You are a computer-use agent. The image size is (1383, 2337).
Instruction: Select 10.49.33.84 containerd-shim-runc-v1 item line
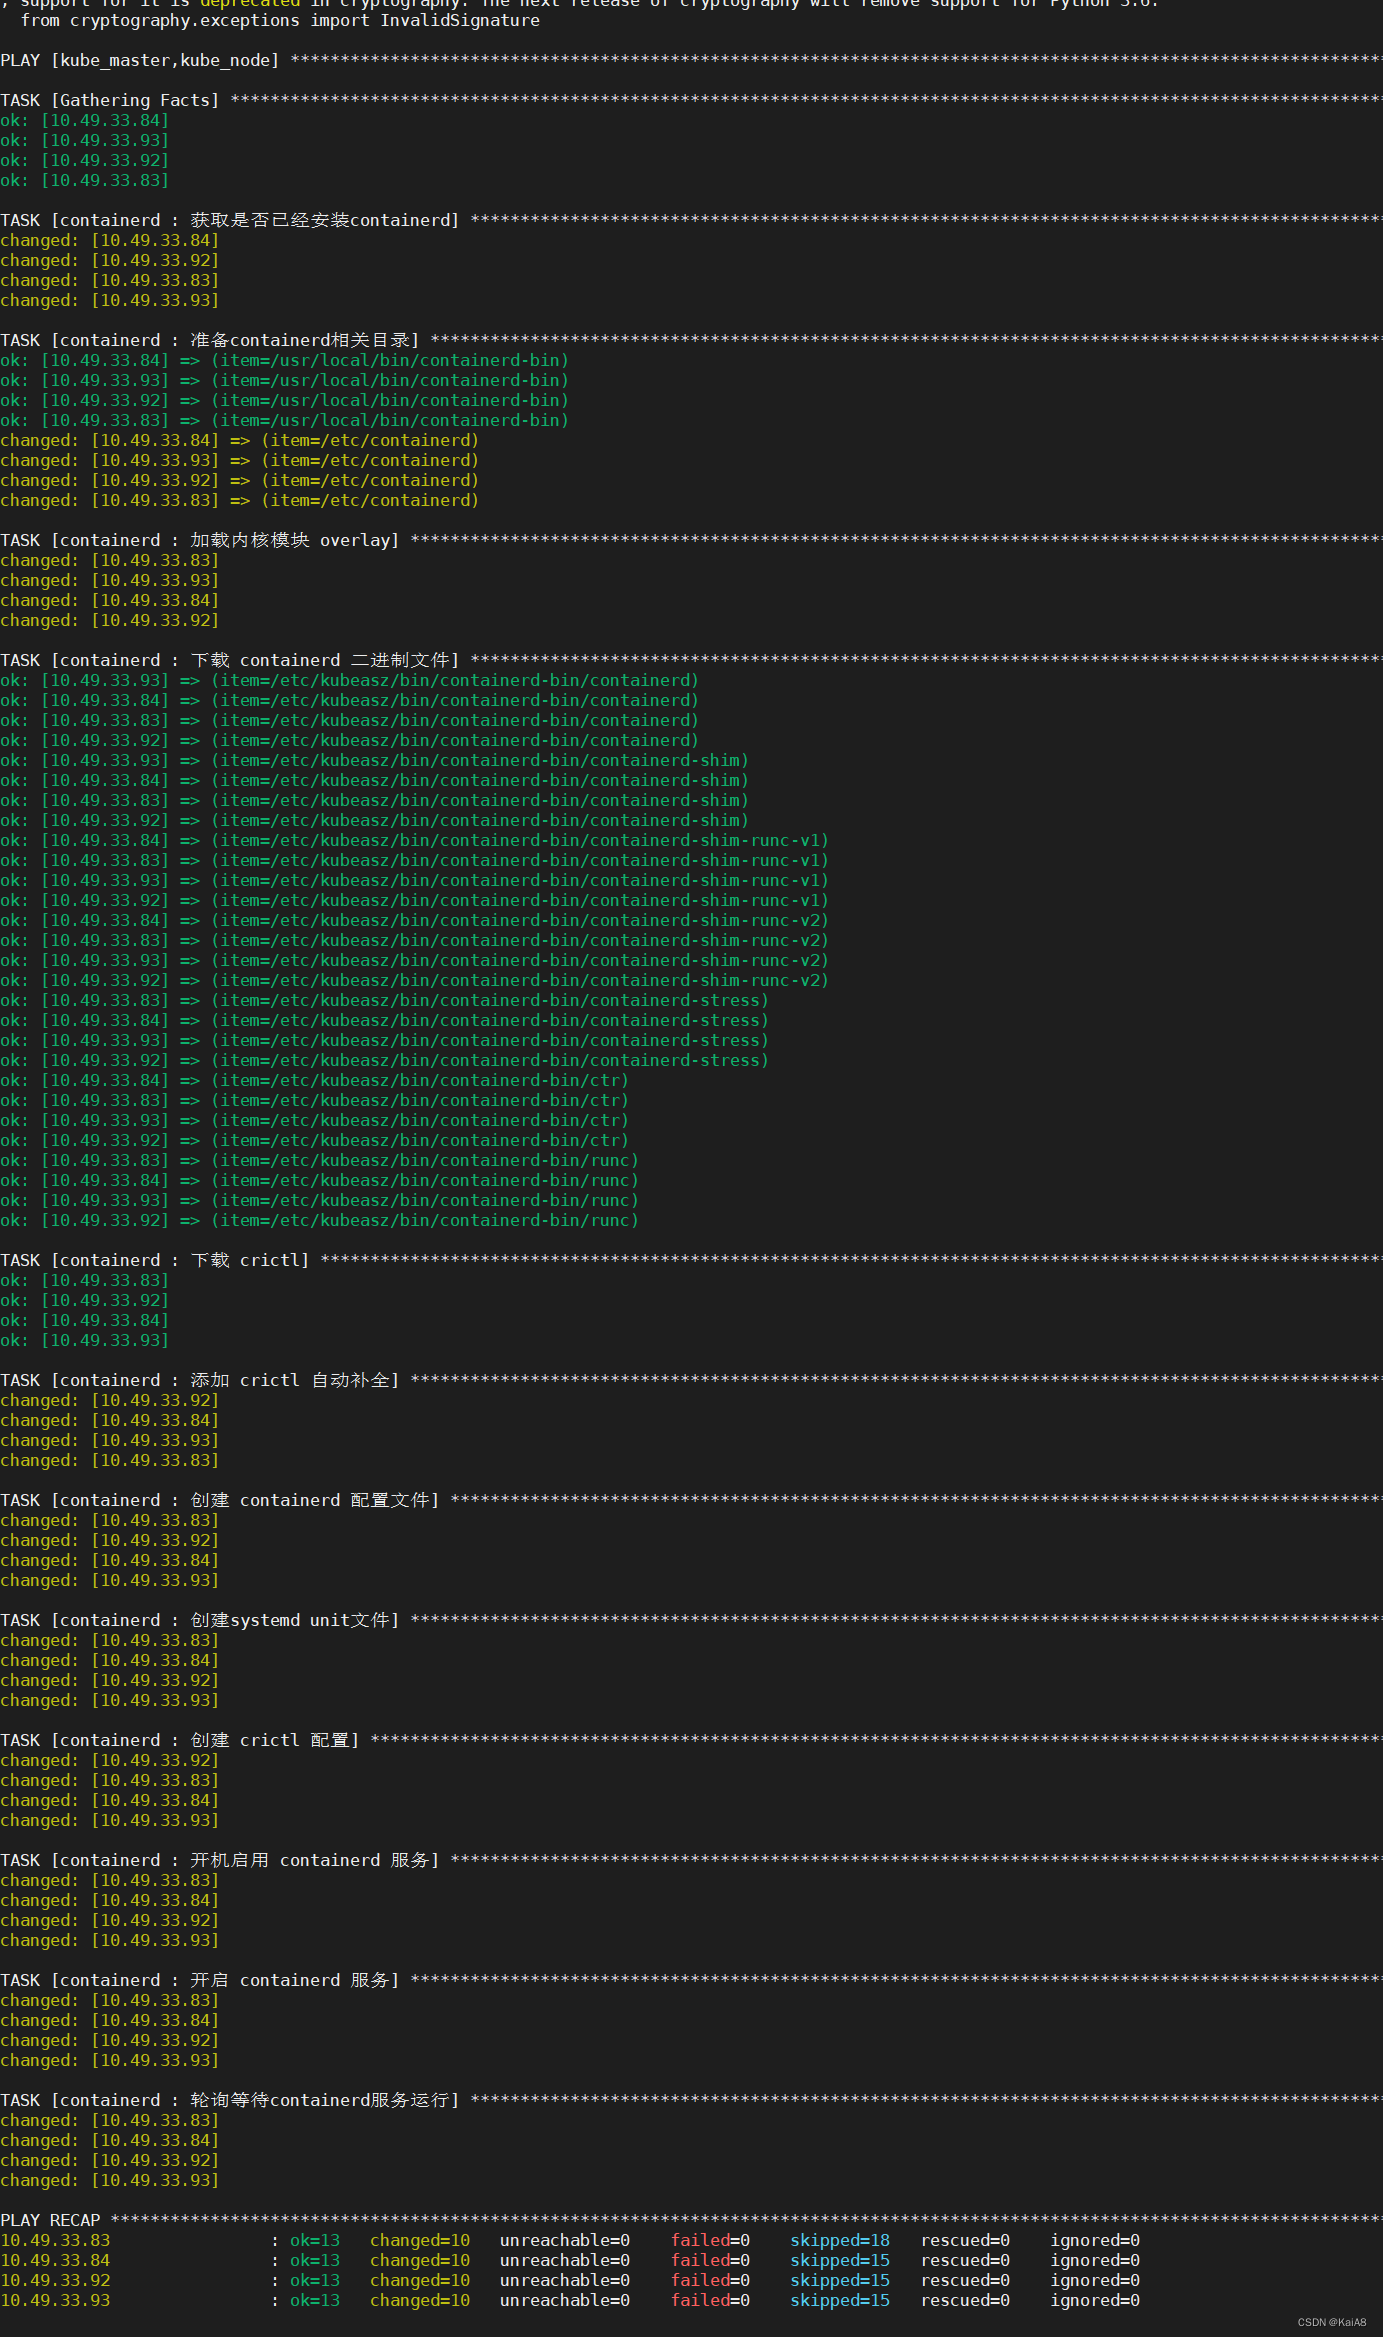[415, 840]
